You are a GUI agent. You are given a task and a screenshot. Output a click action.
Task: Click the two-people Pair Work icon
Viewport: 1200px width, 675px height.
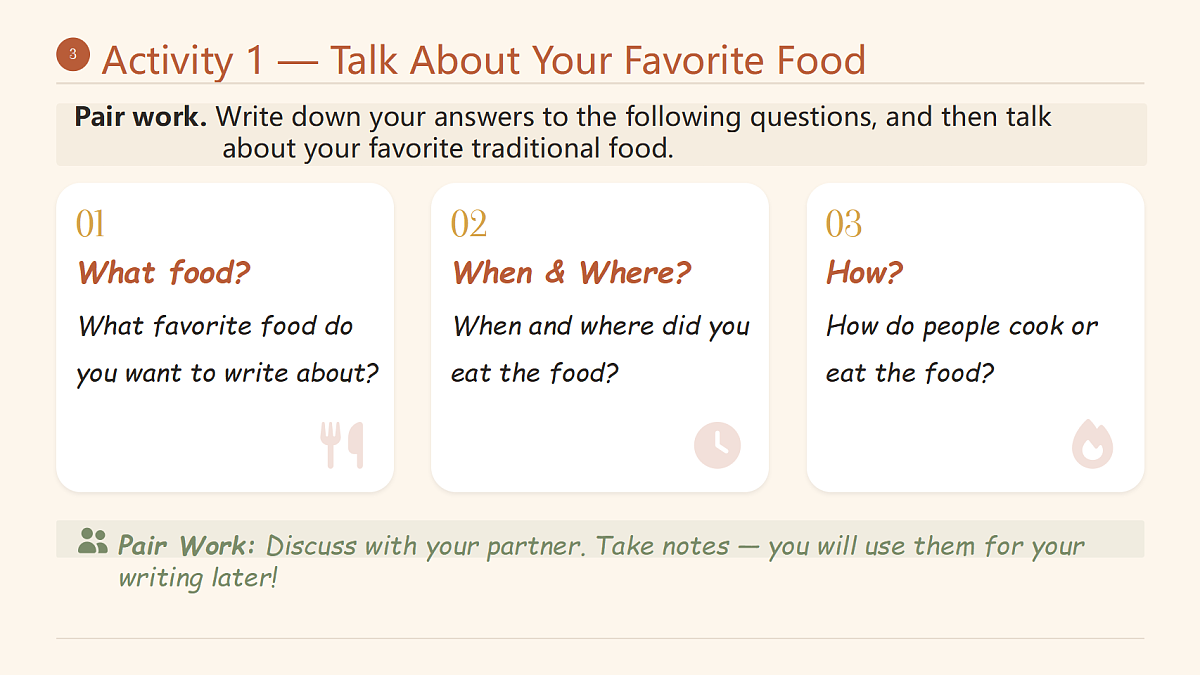(92, 542)
